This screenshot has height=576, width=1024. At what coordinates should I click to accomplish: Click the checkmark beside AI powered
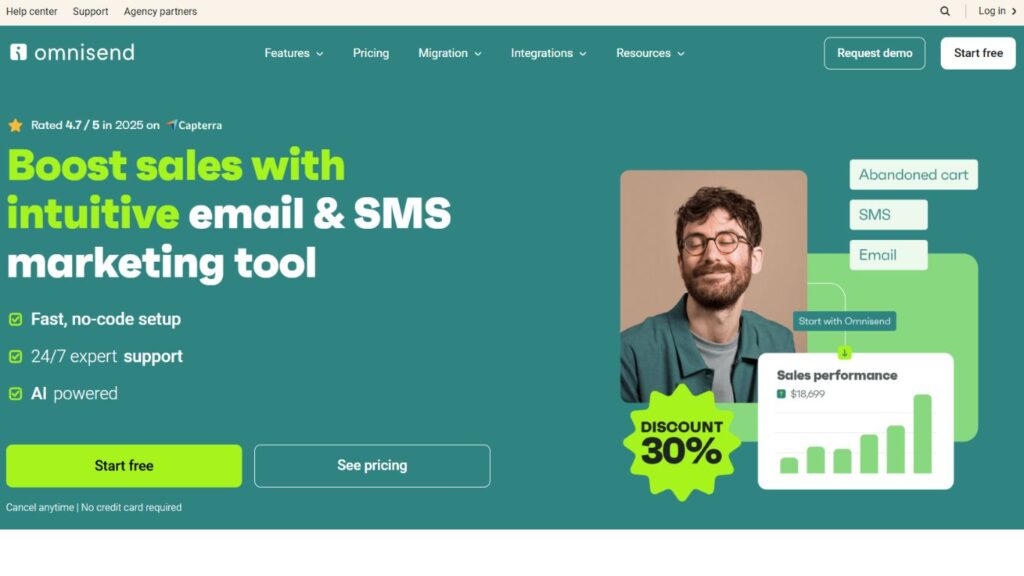16,394
